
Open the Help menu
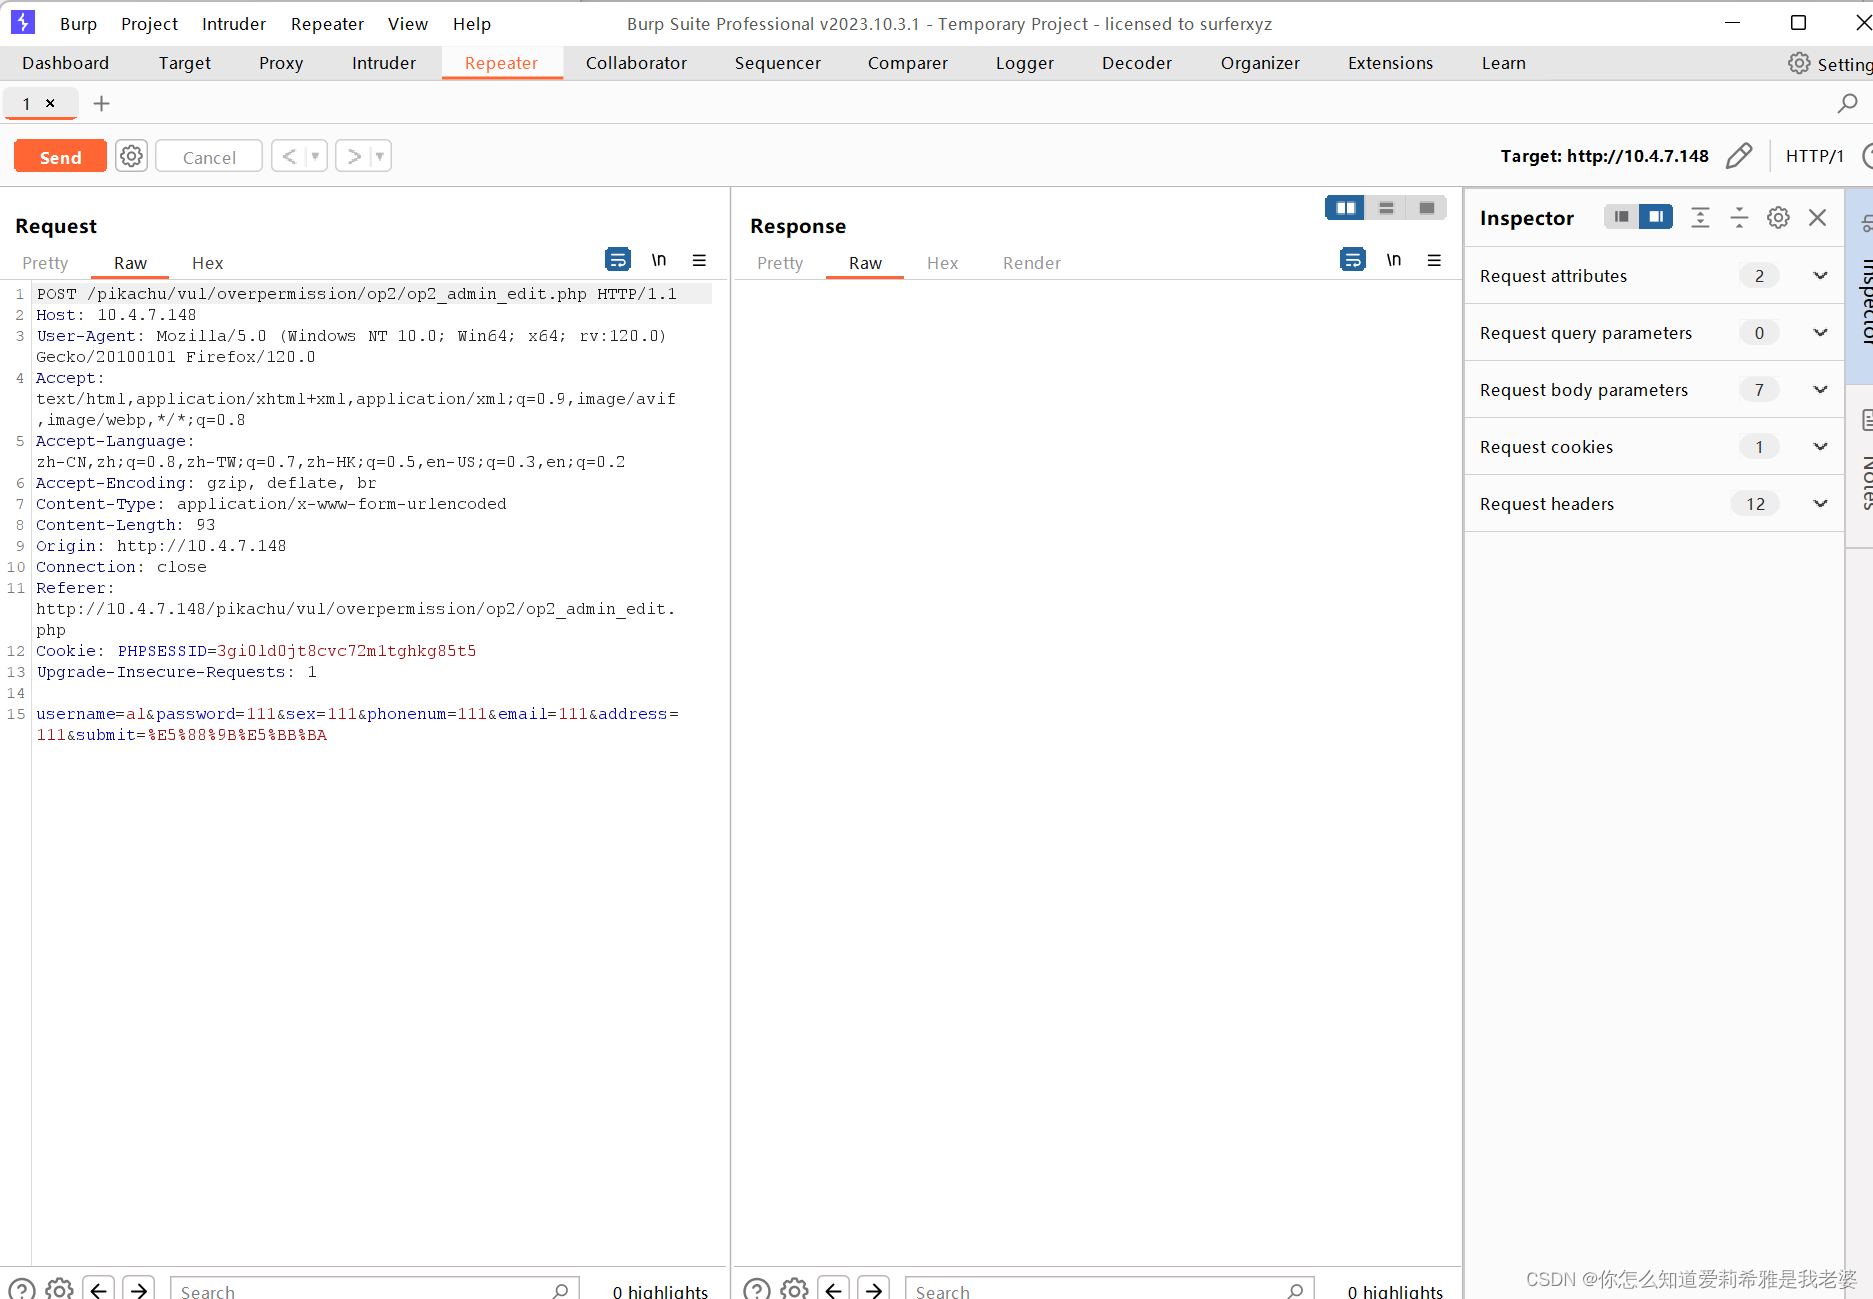tap(471, 24)
